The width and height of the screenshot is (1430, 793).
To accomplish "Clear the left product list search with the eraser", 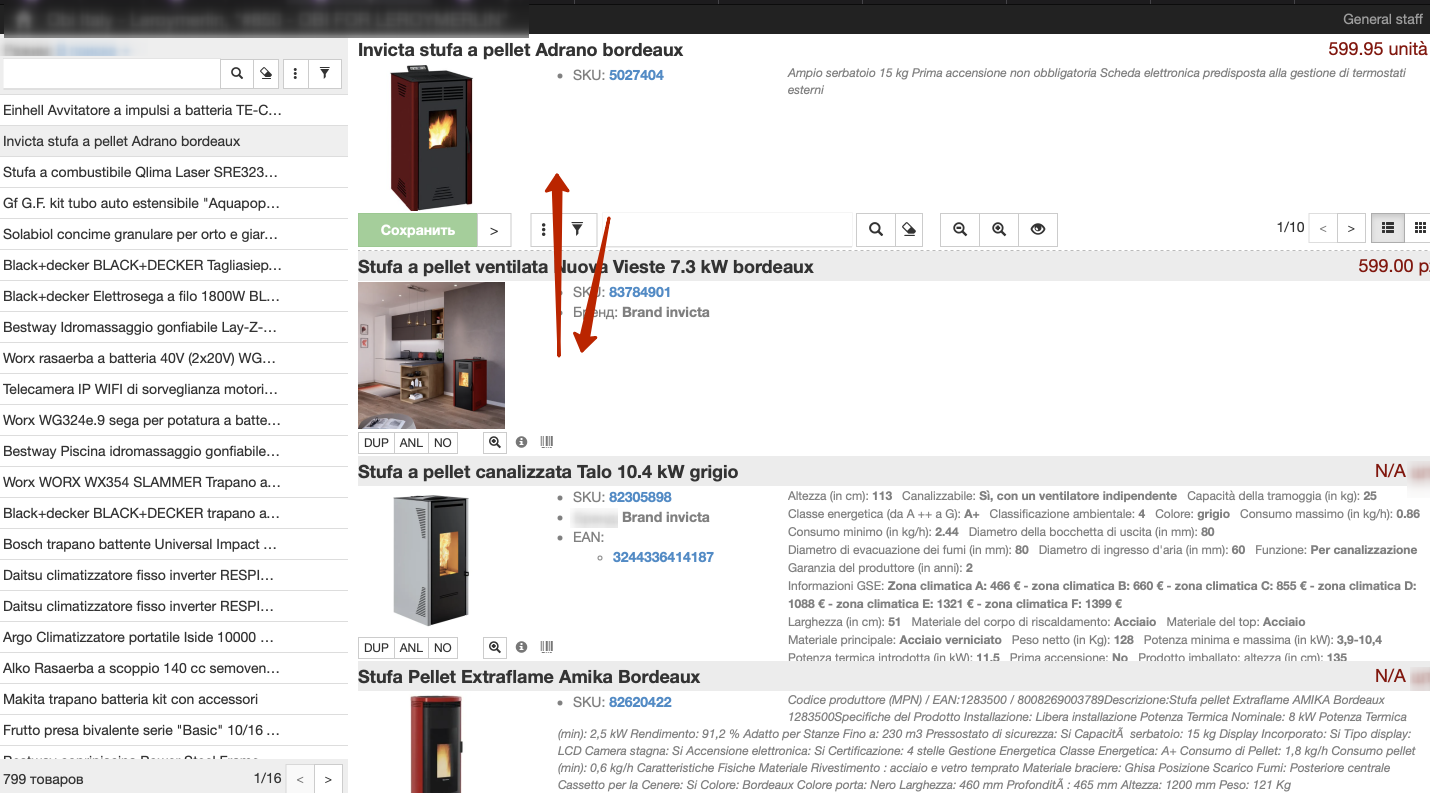I will point(266,73).
